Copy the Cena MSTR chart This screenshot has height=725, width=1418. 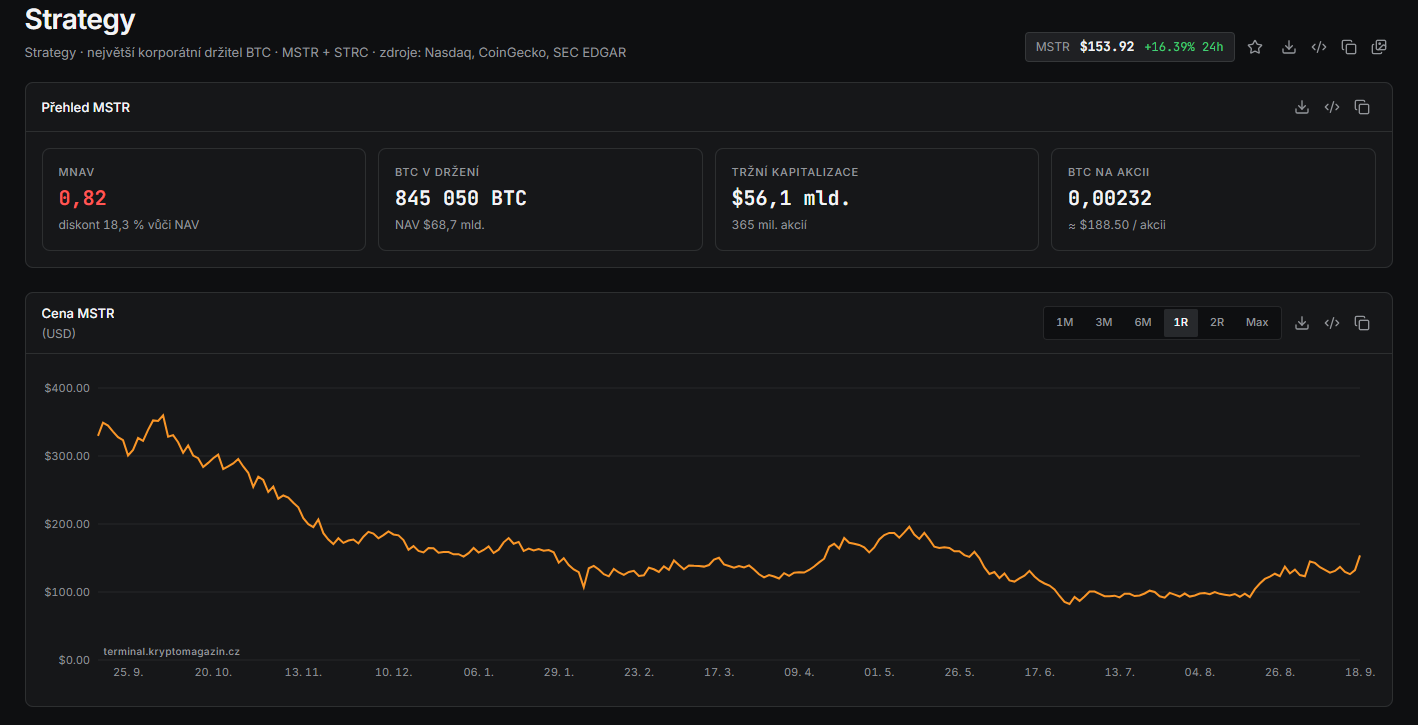(1362, 323)
